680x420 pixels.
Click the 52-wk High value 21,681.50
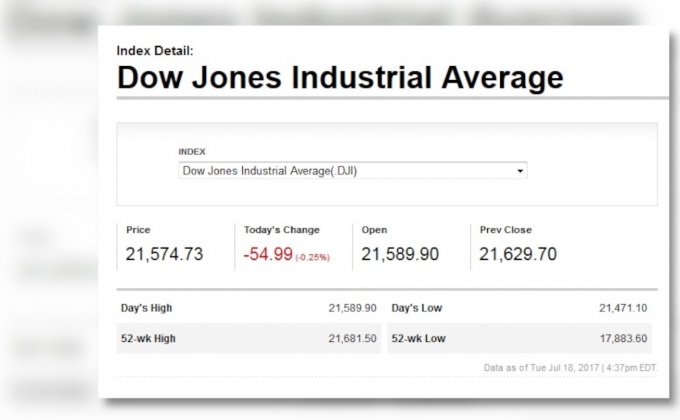(x=352, y=339)
